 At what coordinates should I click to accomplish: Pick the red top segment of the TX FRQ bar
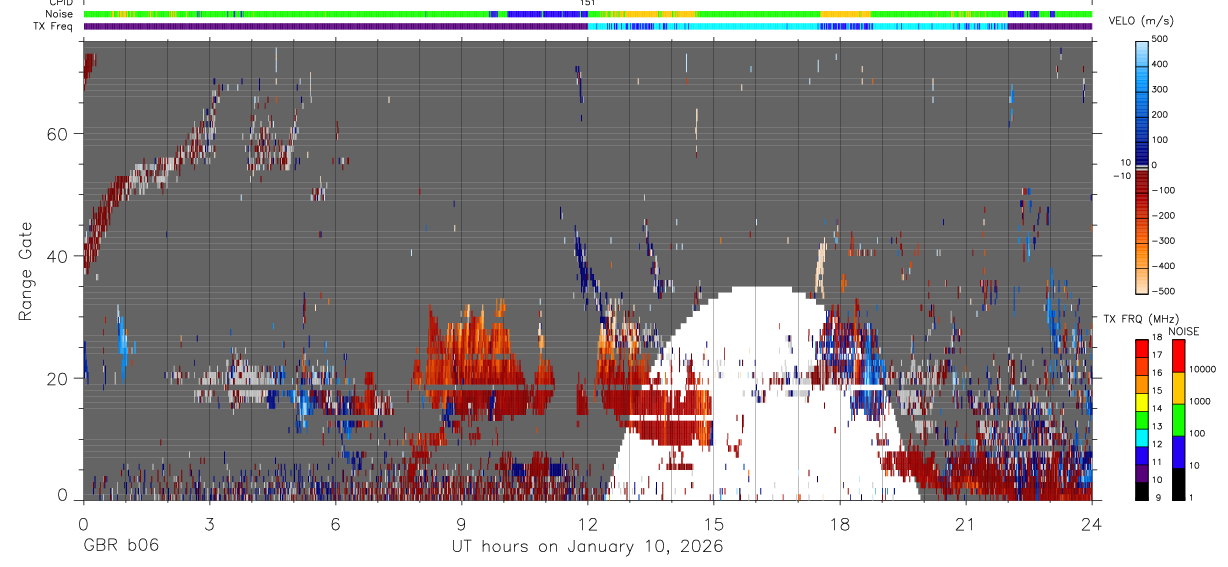[x=1142, y=349]
